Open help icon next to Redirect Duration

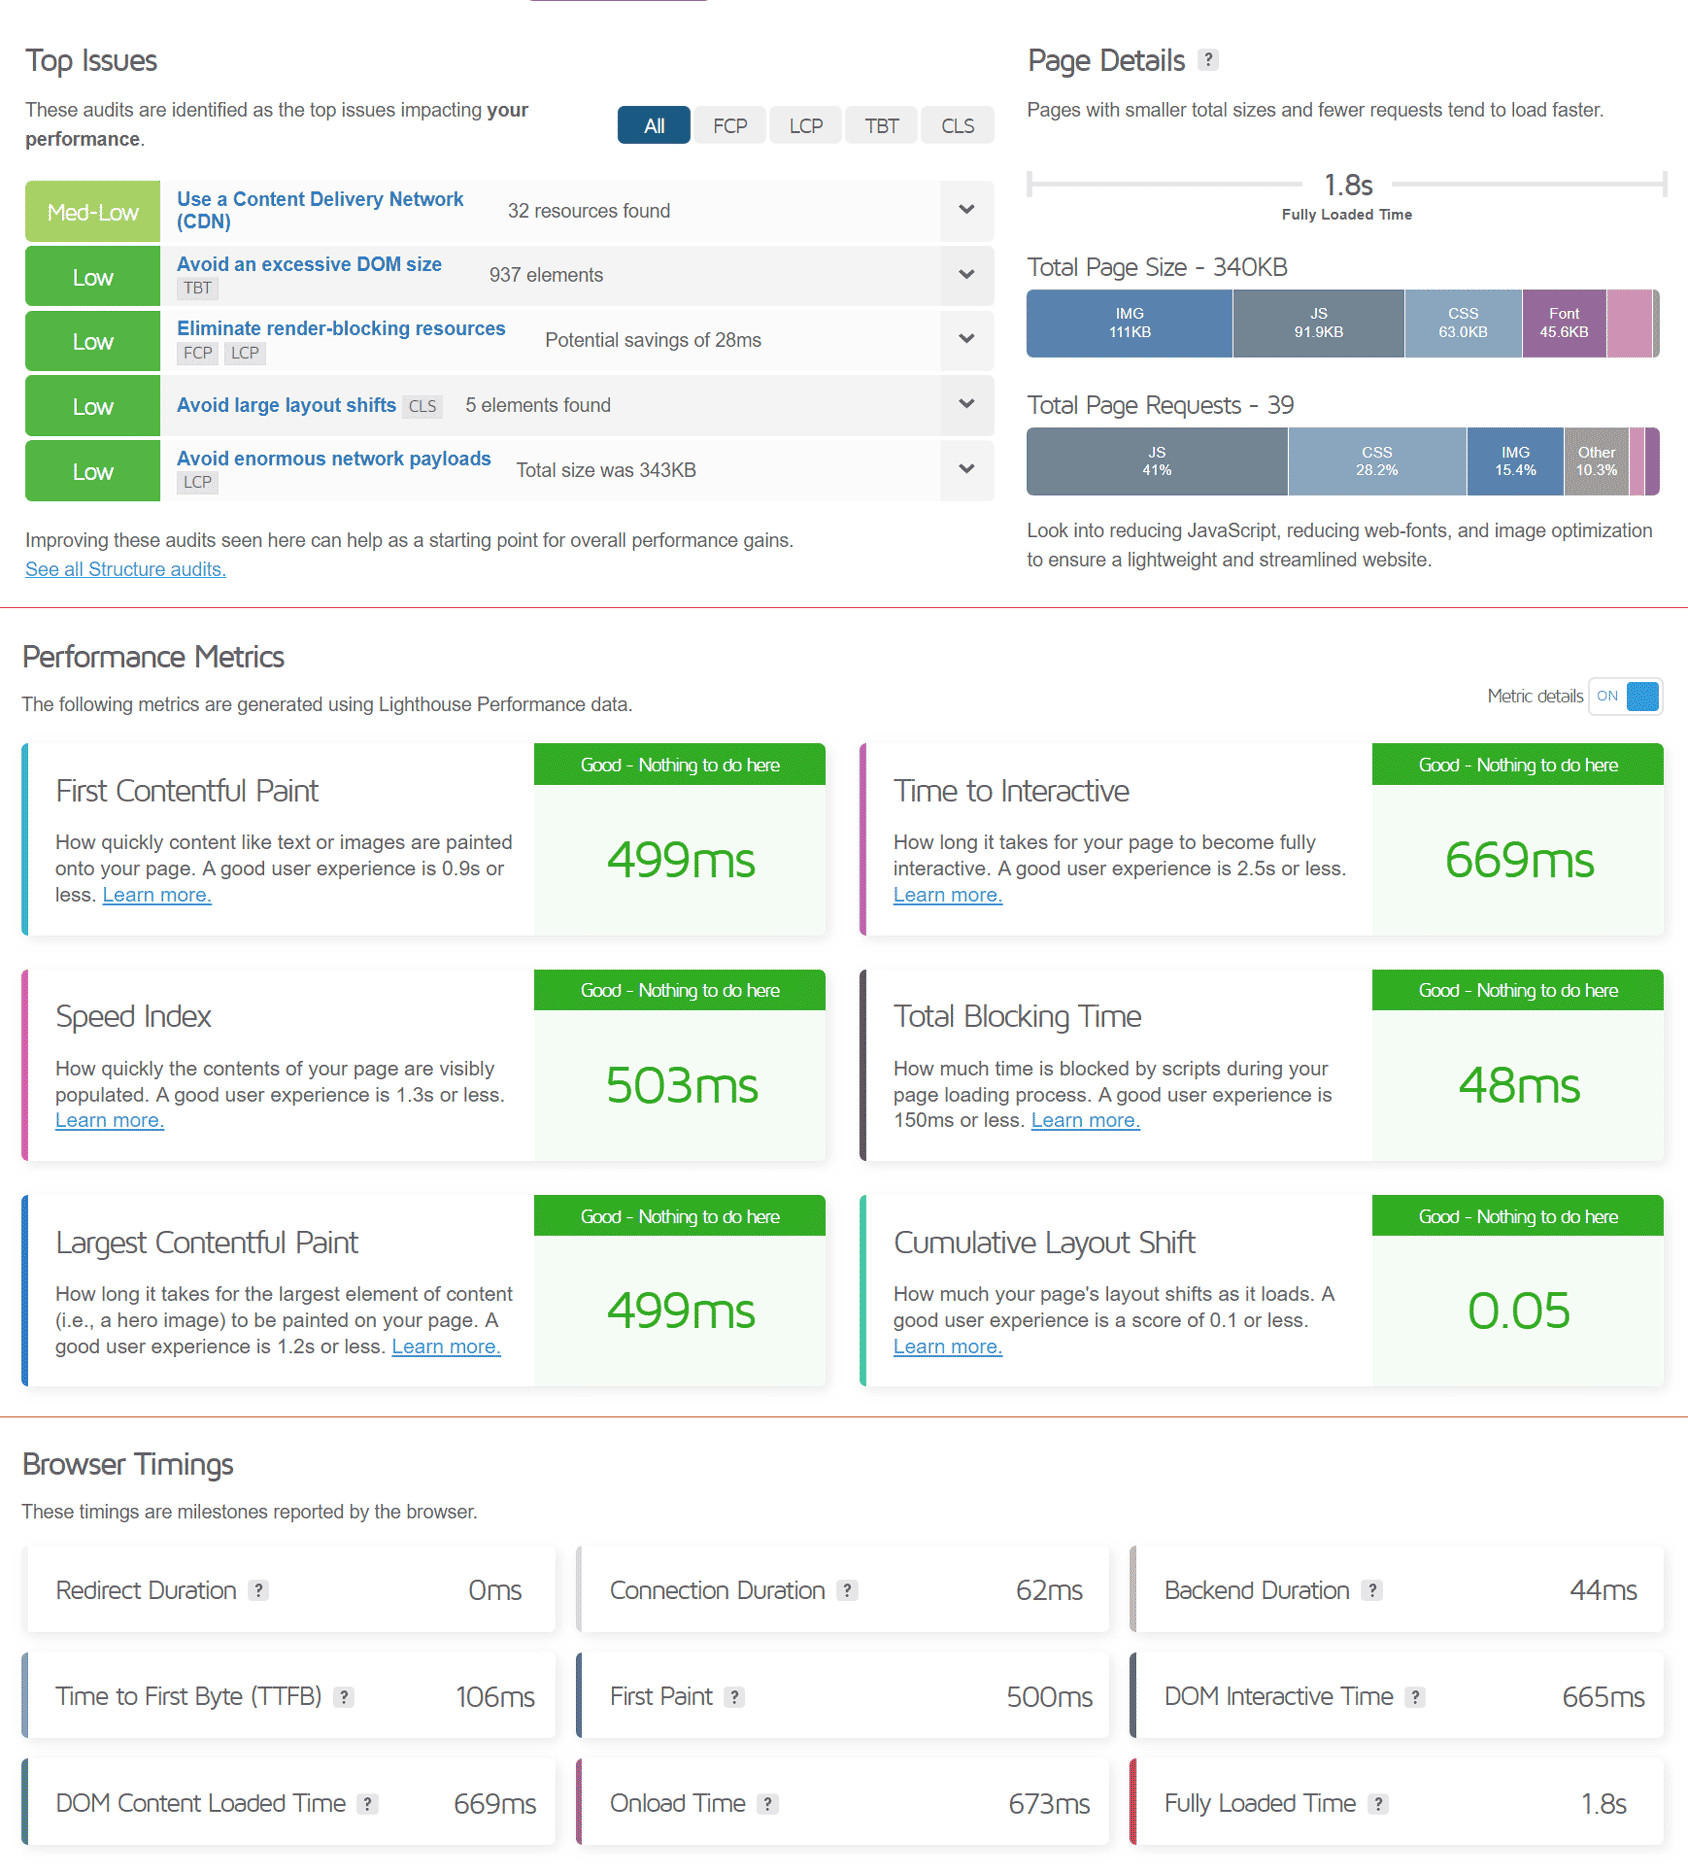(259, 1590)
